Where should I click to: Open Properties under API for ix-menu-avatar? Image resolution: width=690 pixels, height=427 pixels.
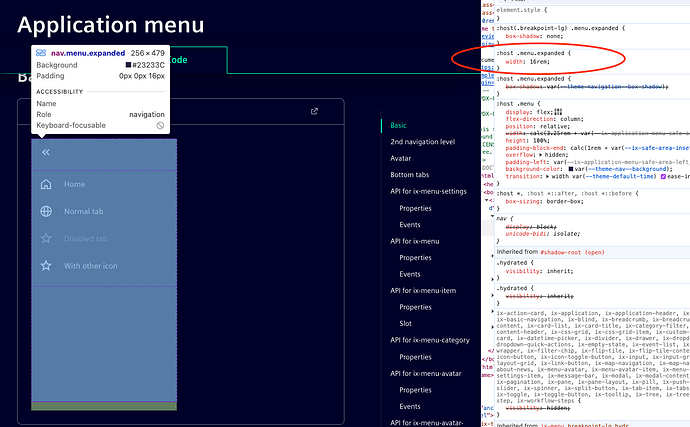(x=415, y=390)
